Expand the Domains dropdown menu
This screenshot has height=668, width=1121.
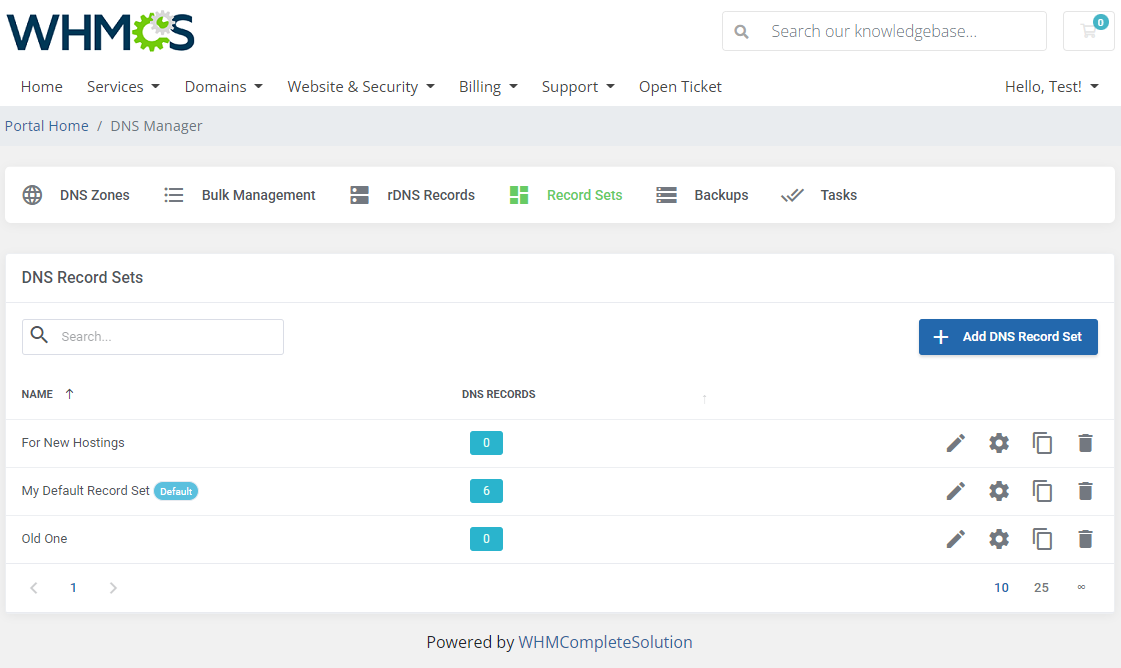click(x=224, y=87)
